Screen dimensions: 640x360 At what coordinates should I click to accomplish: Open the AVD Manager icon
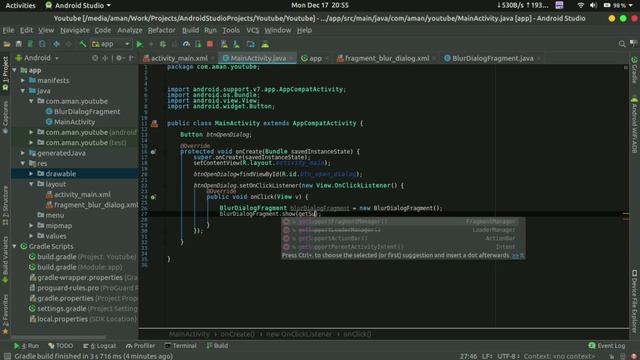224,44
